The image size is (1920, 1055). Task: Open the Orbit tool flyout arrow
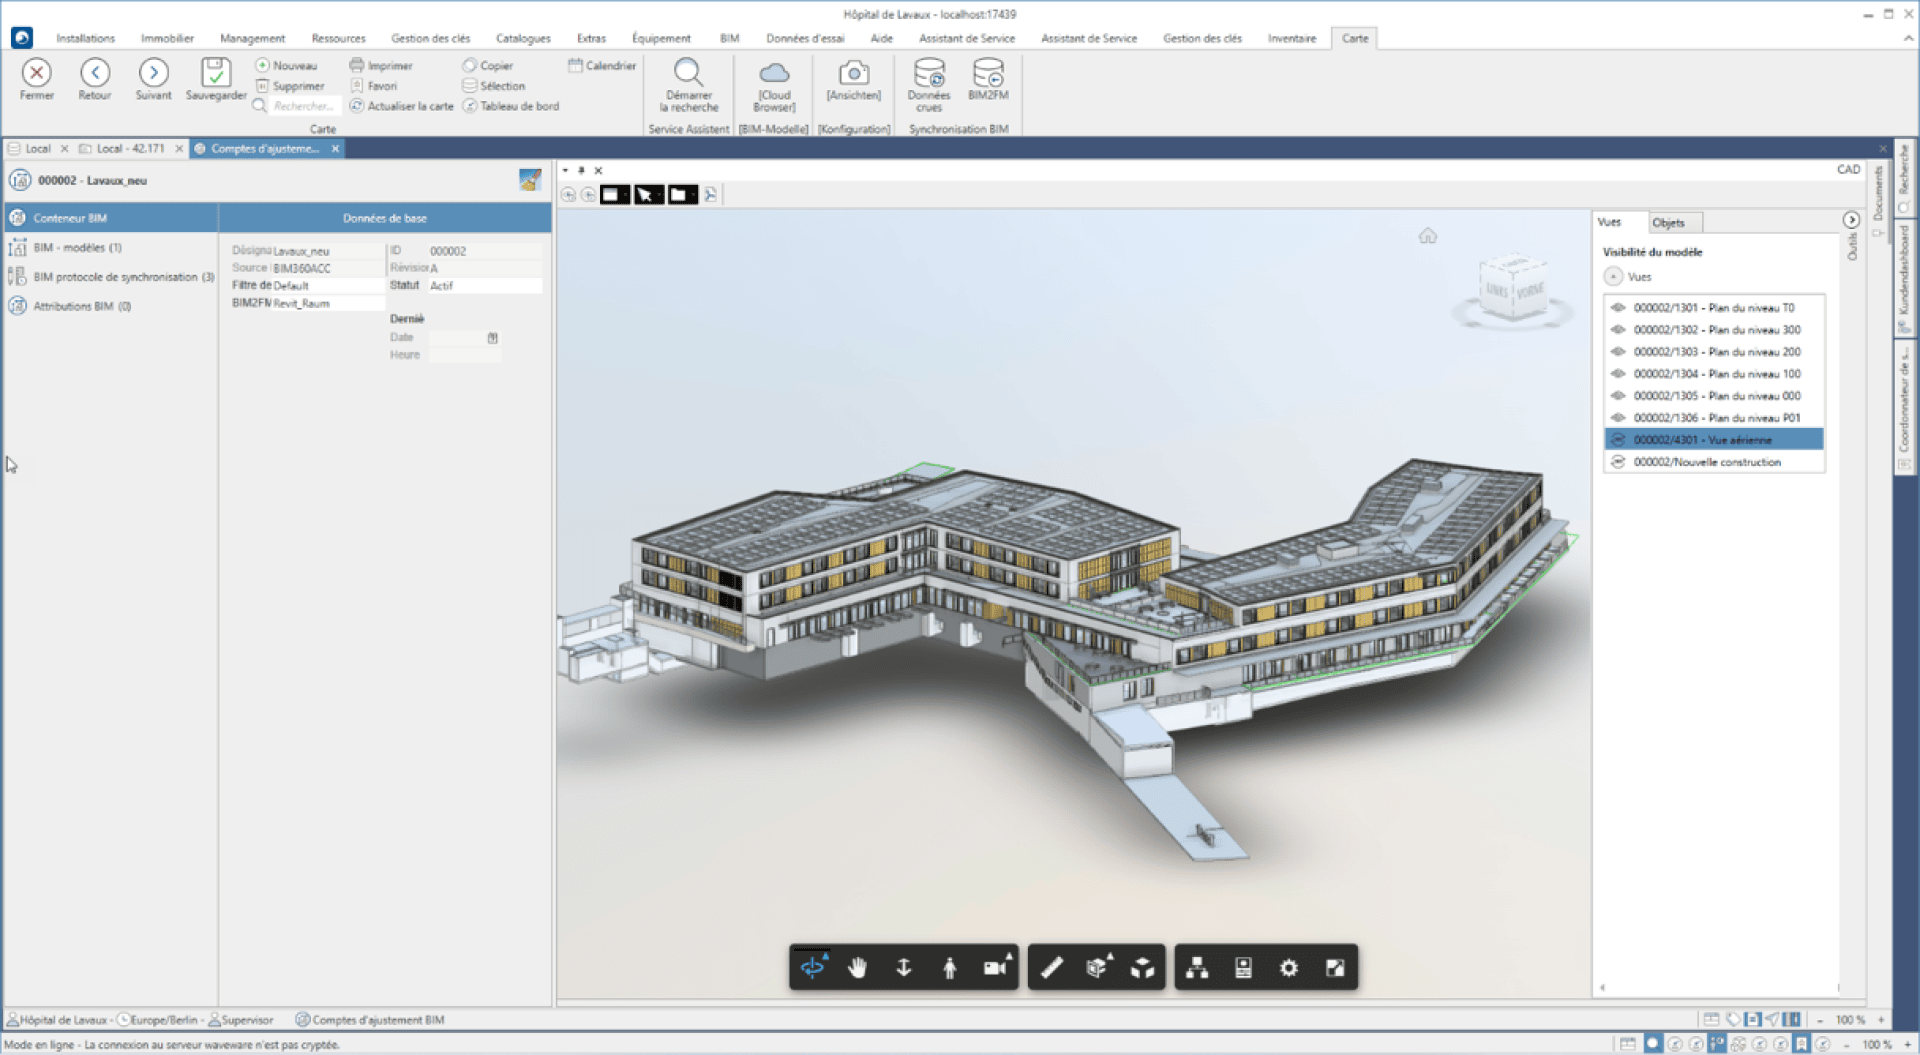pyautogui.click(x=826, y=957)
